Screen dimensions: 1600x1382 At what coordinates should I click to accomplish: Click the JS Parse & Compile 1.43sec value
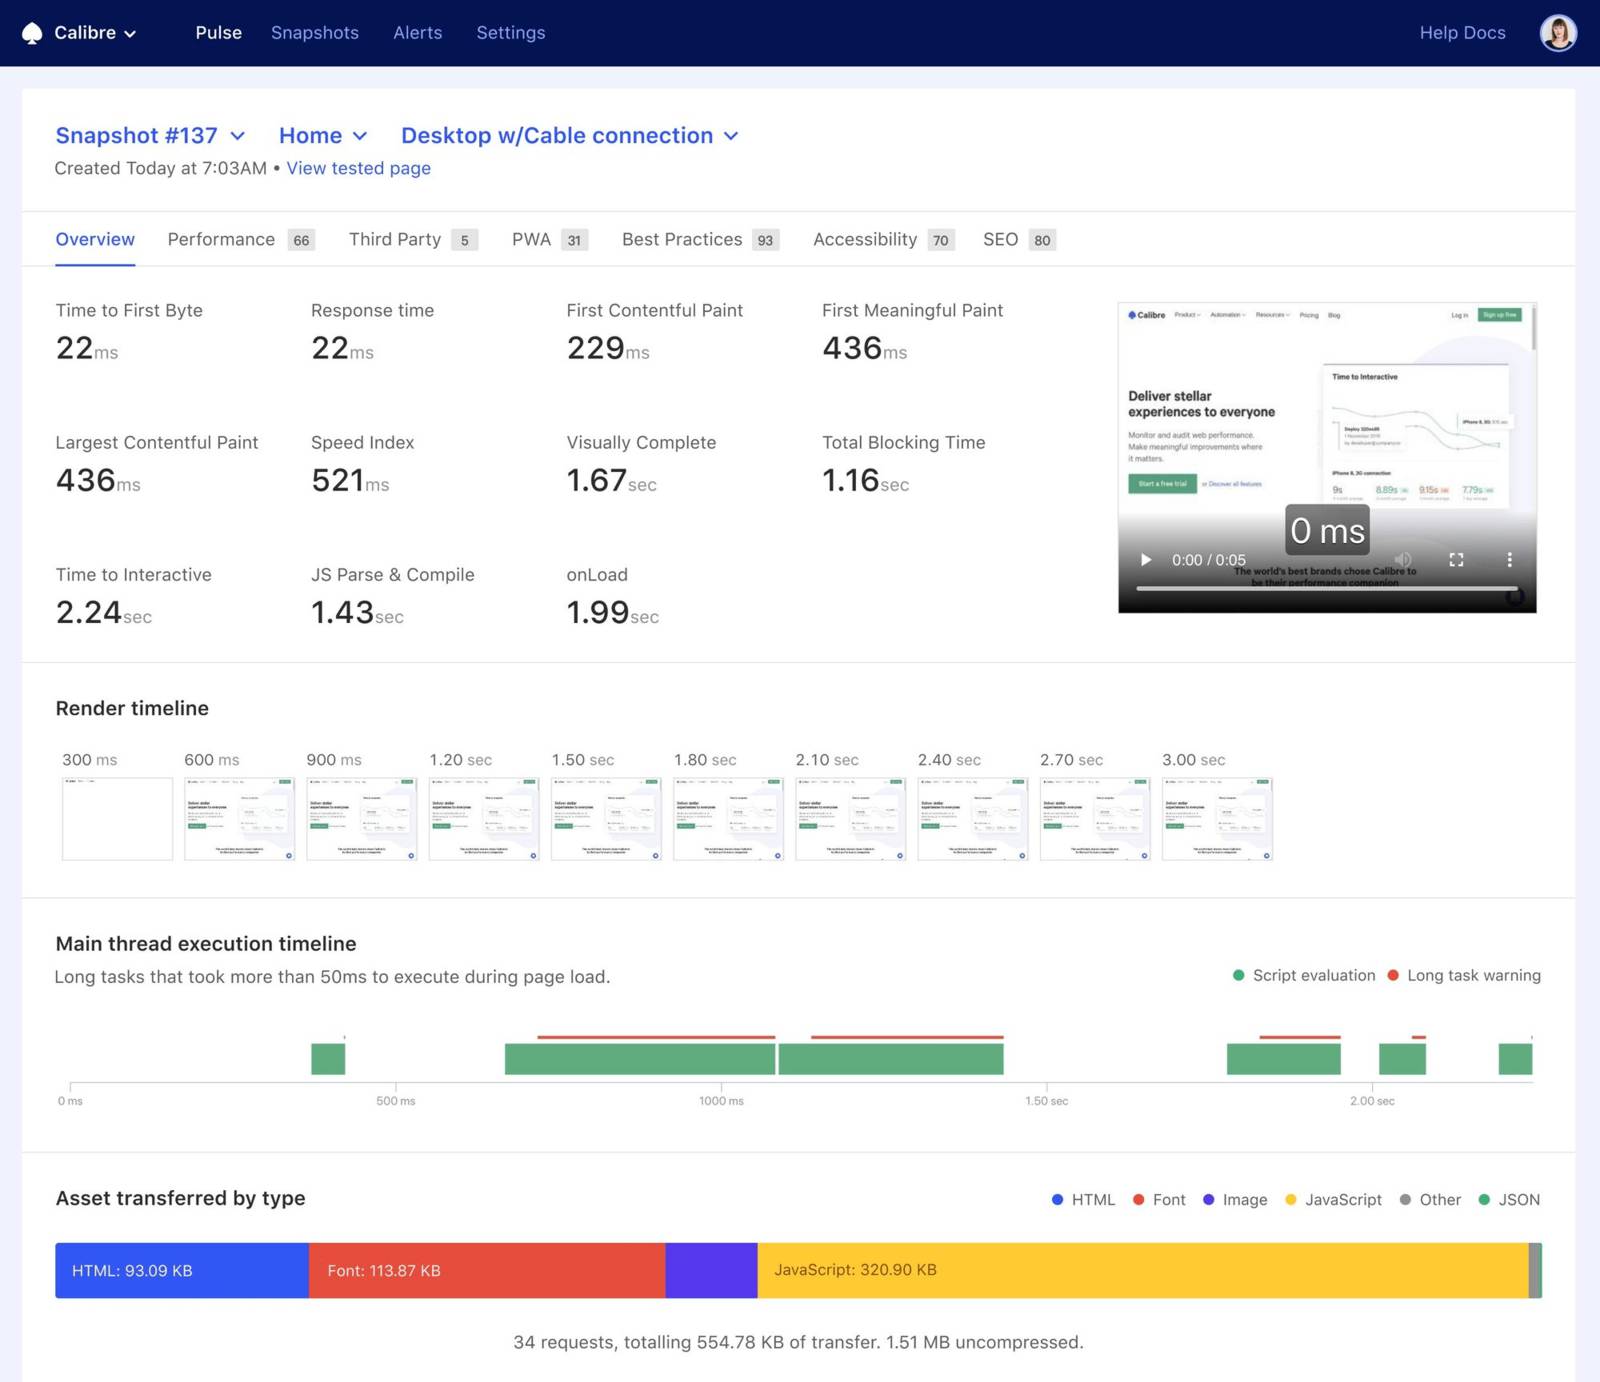click(357, 612)
